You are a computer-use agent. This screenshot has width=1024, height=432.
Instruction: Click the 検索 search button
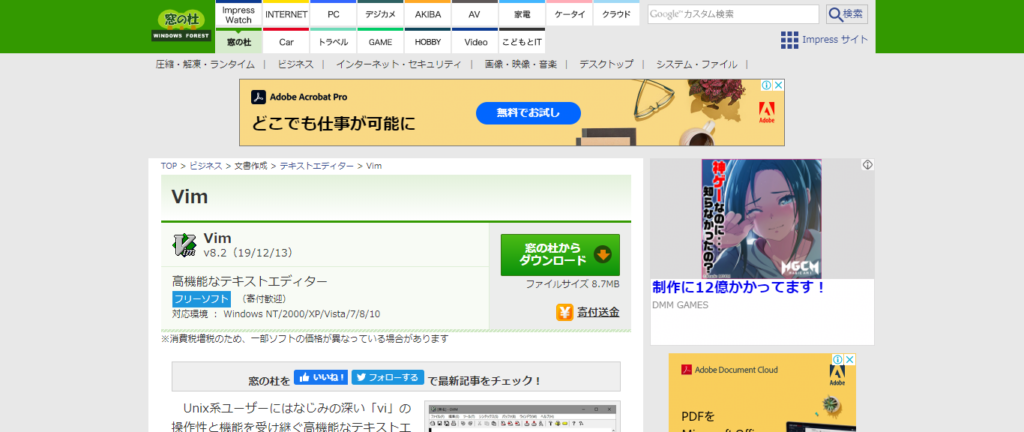[x=847, y=14]
